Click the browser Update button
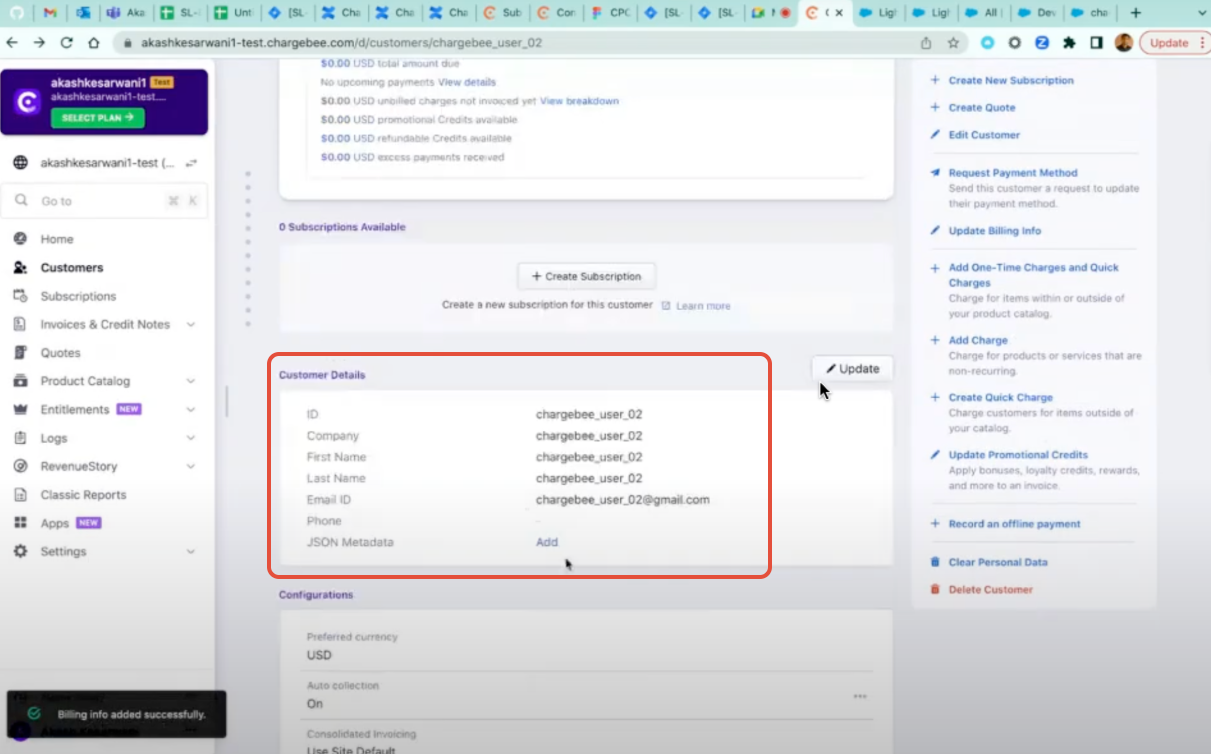Screen dimensions: 1211x754 (x=1174, y=43)
